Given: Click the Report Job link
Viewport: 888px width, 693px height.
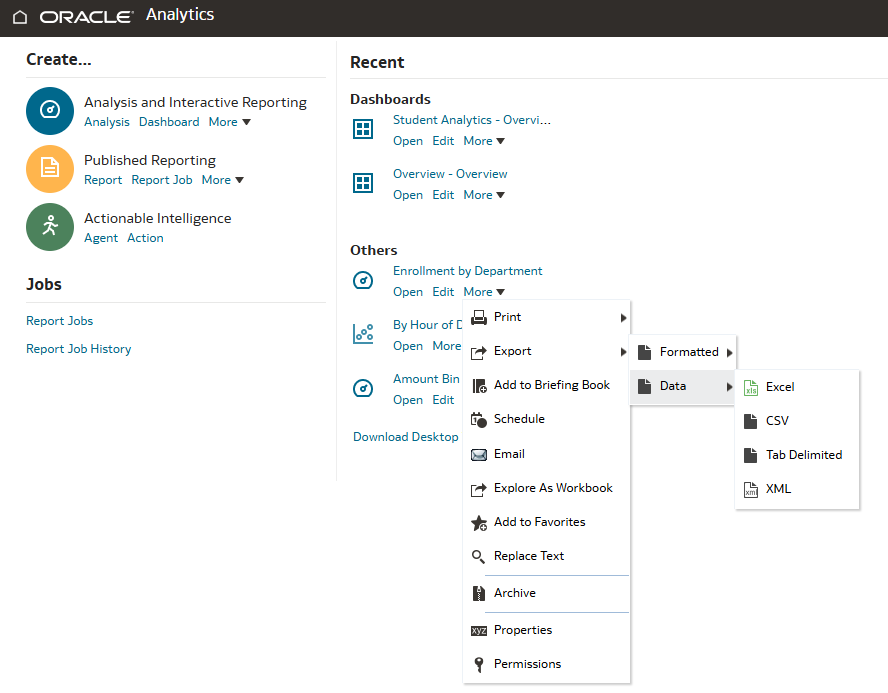Looking at the screenshot, I should pos(162,180).
